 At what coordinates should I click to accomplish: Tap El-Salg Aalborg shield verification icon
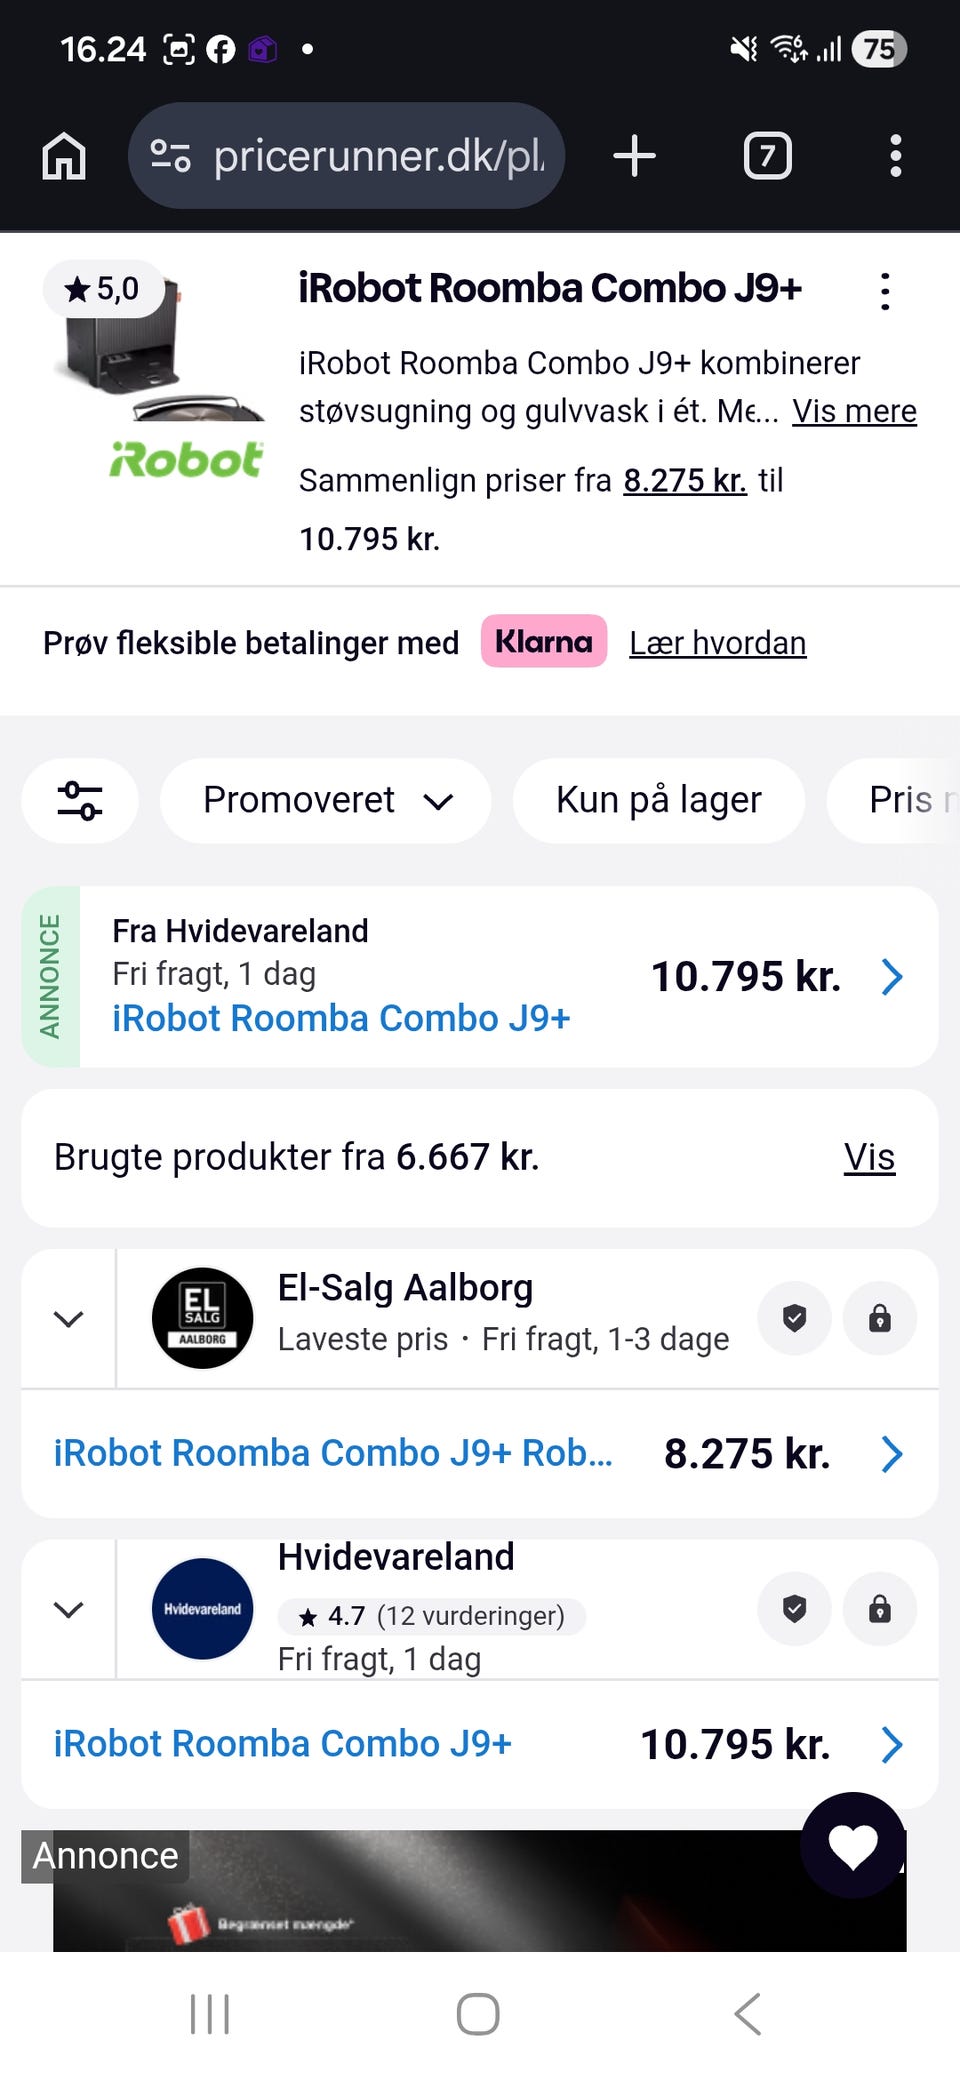pos(794,1318)
